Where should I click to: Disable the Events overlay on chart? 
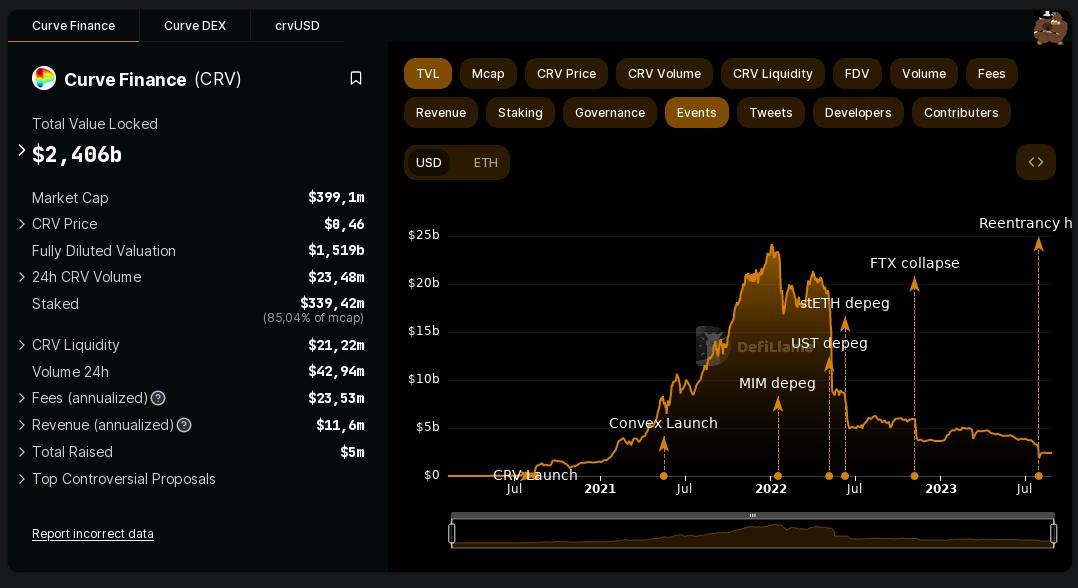696,113
